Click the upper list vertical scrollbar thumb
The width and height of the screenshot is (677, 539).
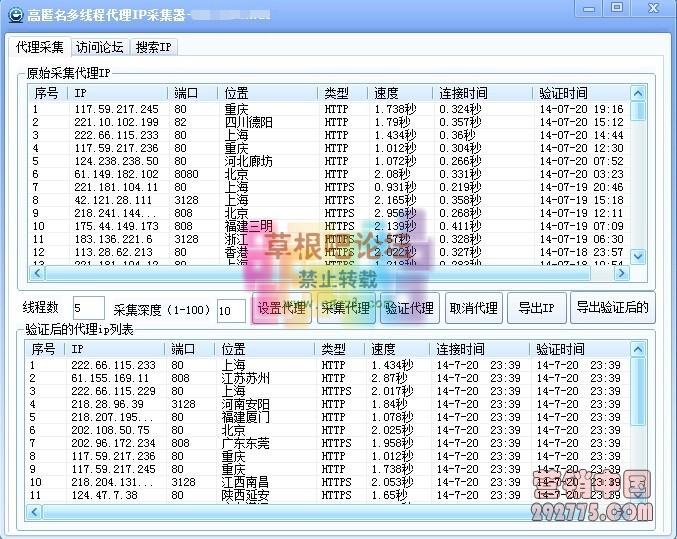click(x=638, y=111)
